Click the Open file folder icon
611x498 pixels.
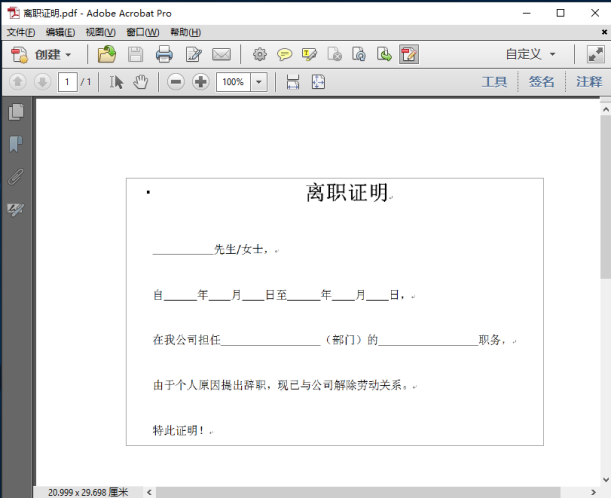[x=107, y=54]
